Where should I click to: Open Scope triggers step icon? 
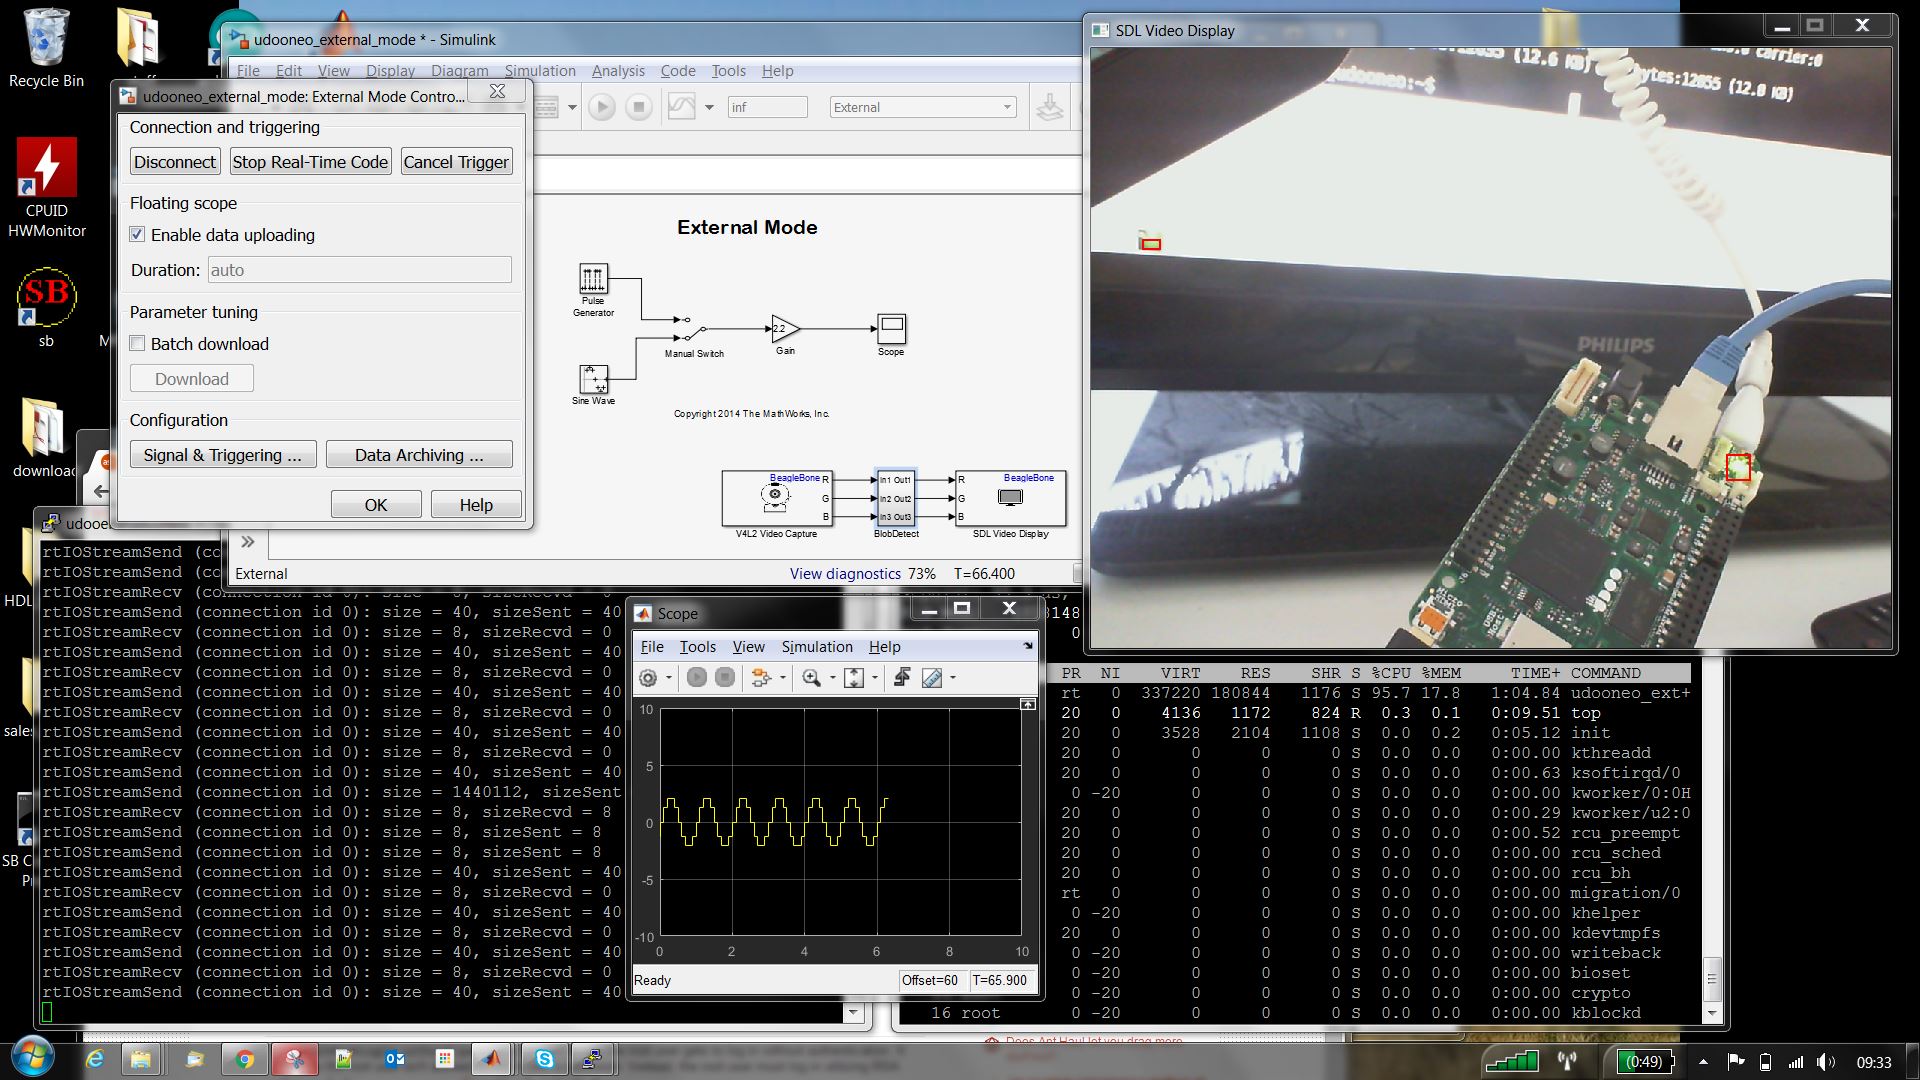tap(901, 678)
